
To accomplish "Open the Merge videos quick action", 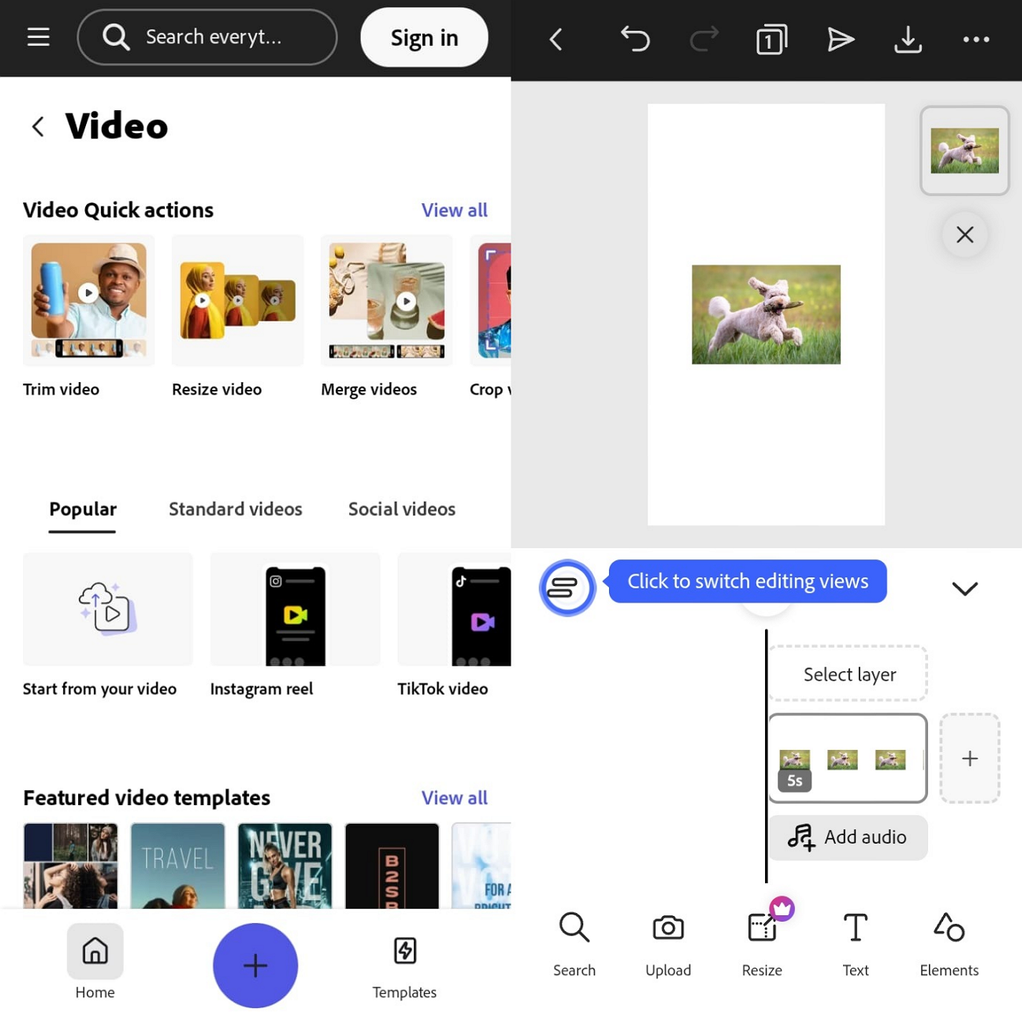I will (386, 317).
